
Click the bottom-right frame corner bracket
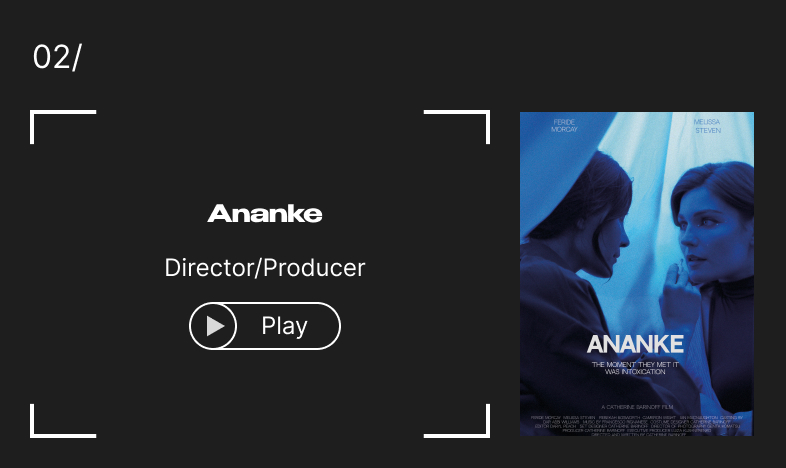tap(457, 421)
